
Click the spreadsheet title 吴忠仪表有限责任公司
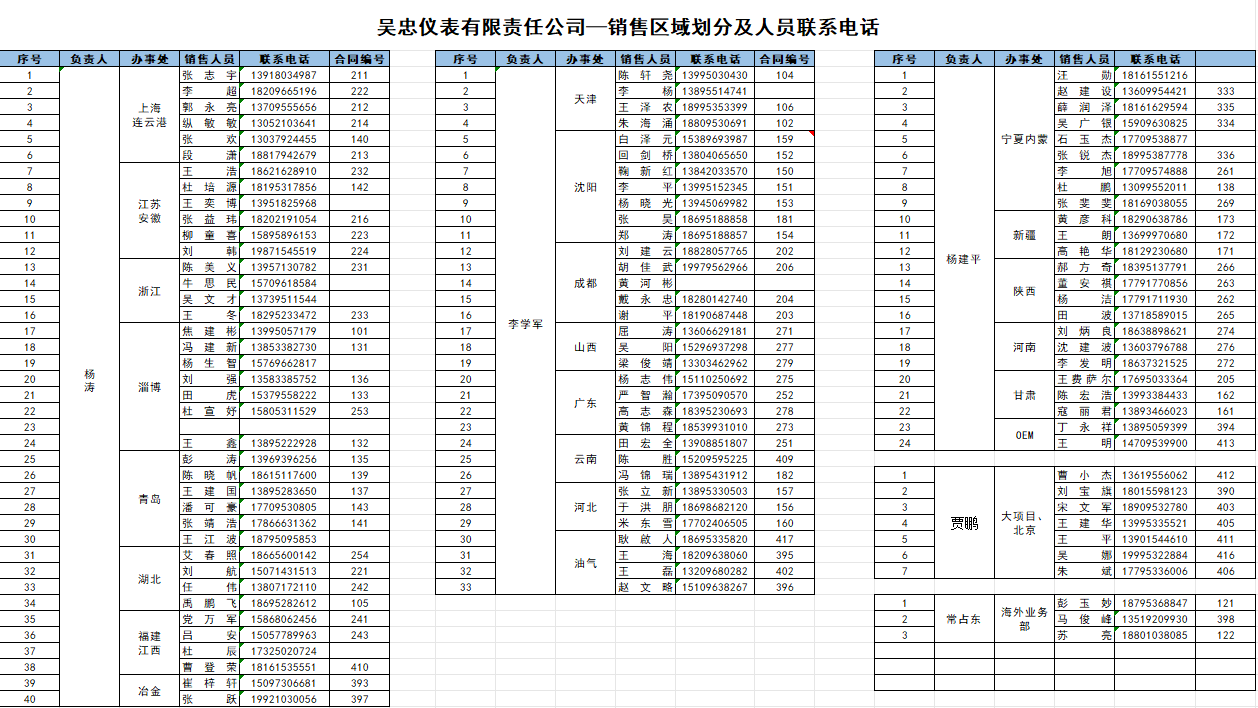tap(628, 27)
